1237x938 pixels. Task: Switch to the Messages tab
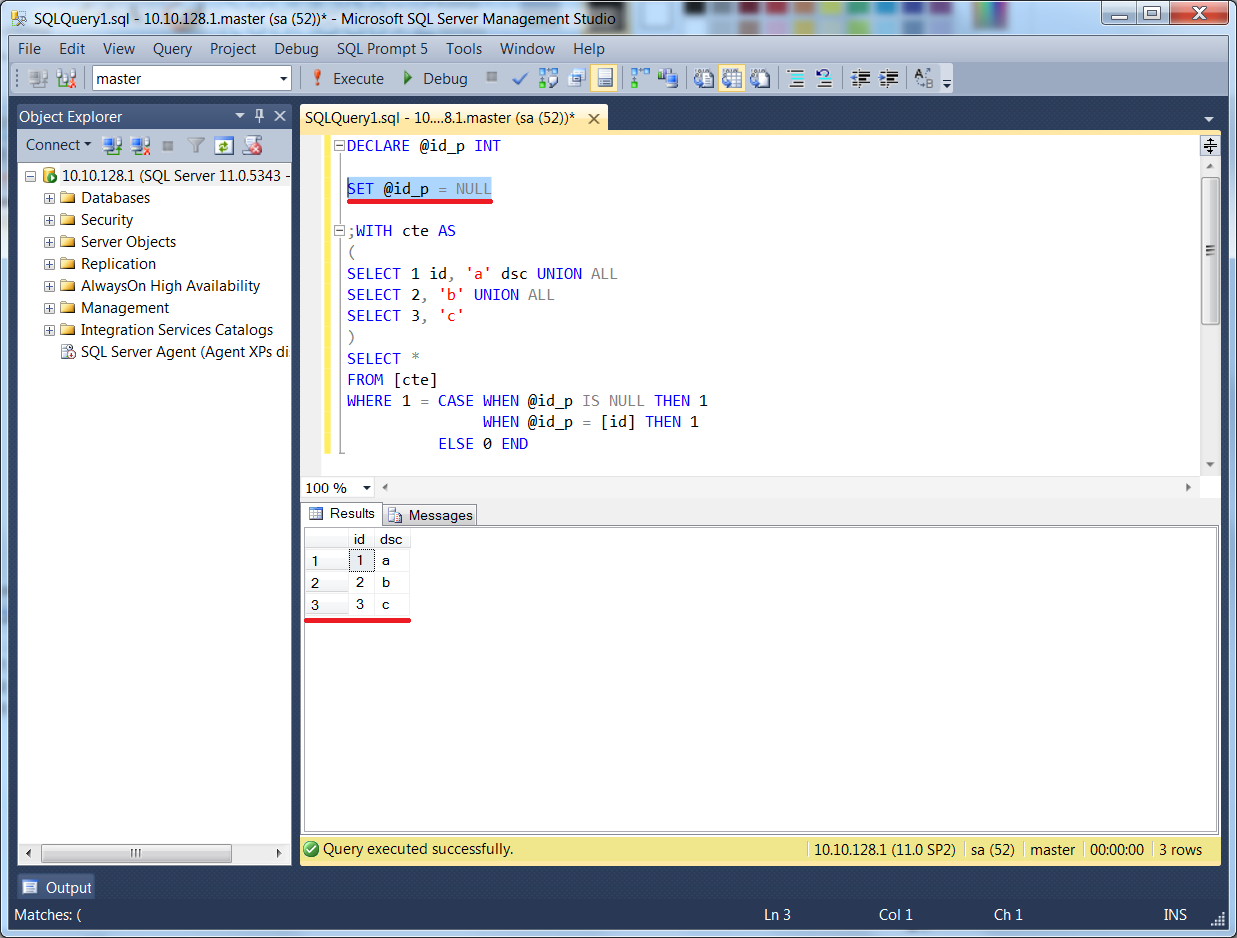(429, 515)
